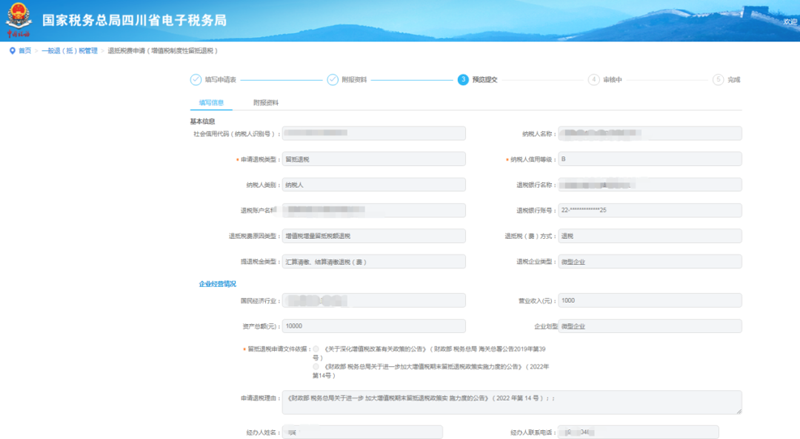Go to 首页 breadcrumb link
This screenshot has height=439, width=800.
pyautogui.click(x=25, y=49)
